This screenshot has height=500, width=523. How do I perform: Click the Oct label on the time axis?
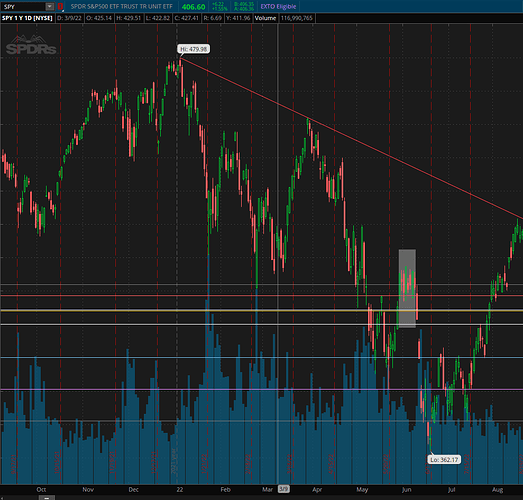coord(41,489)
